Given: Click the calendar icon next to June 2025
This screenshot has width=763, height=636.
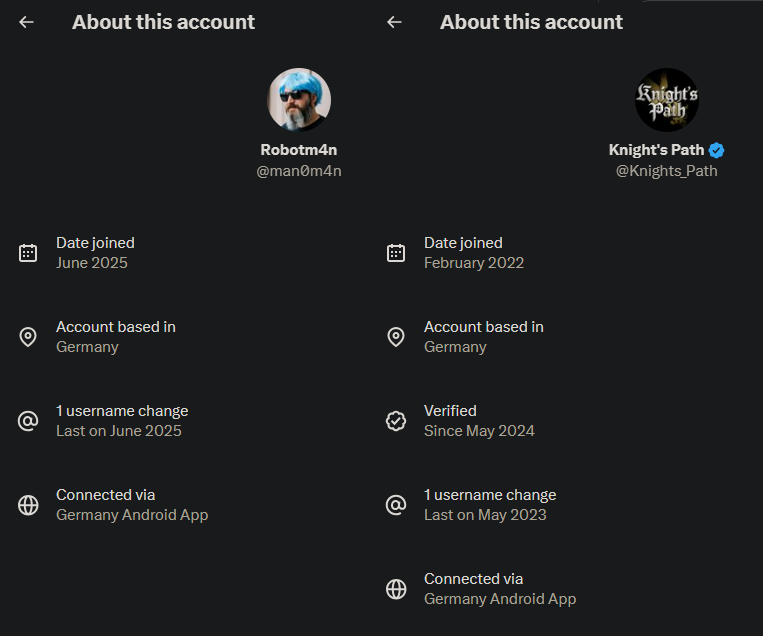Looking at the screenshot, I should pyautogui.click(x=28, y=253).
